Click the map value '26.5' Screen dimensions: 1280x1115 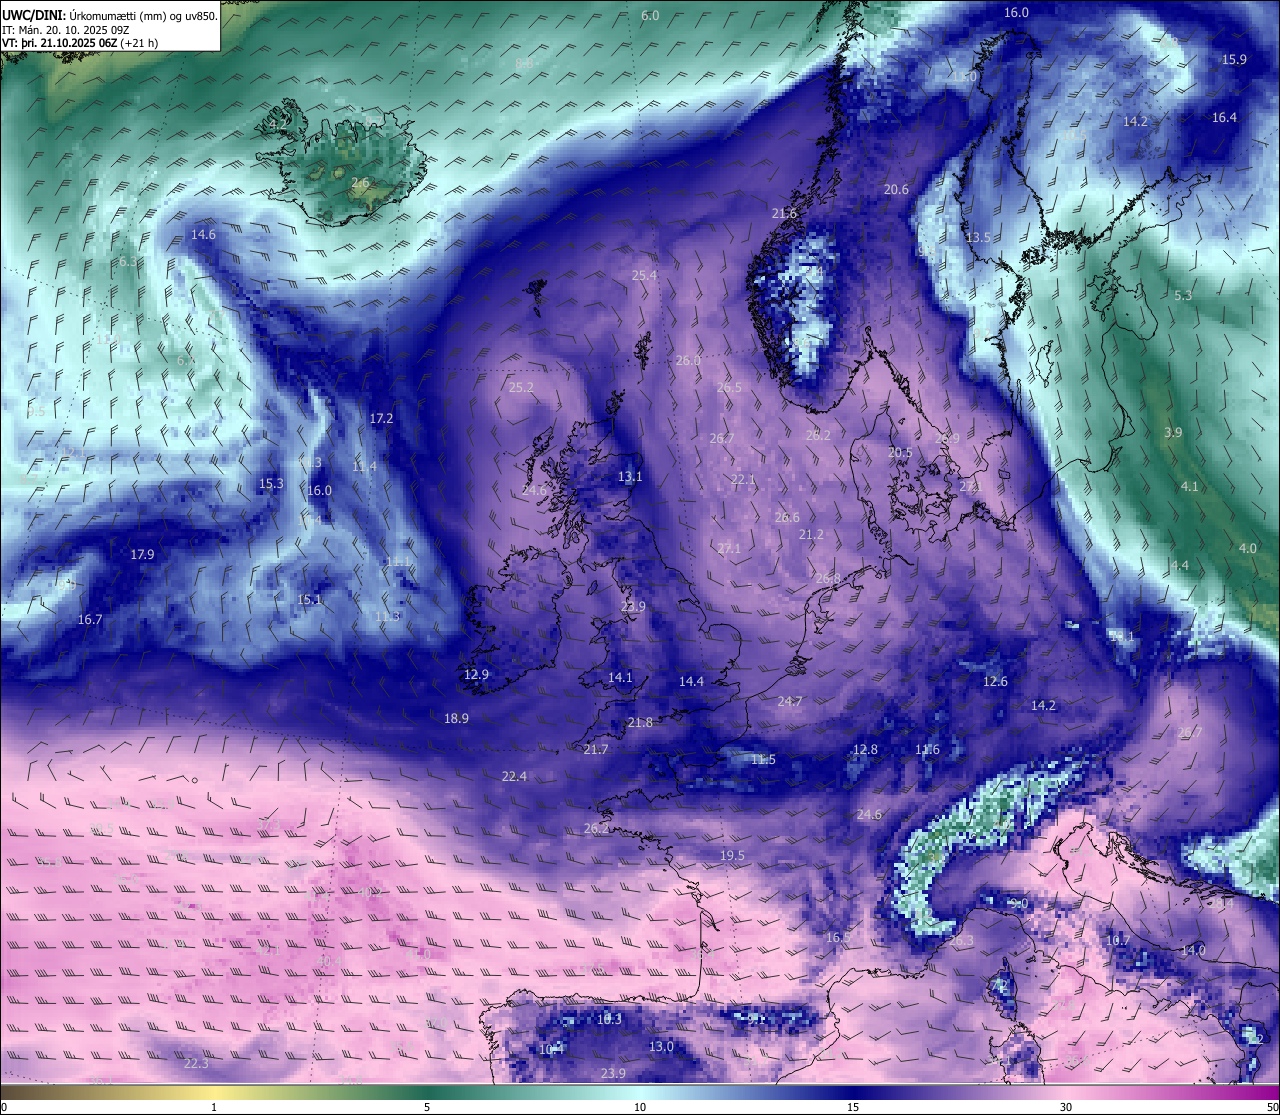pos(730,388)
